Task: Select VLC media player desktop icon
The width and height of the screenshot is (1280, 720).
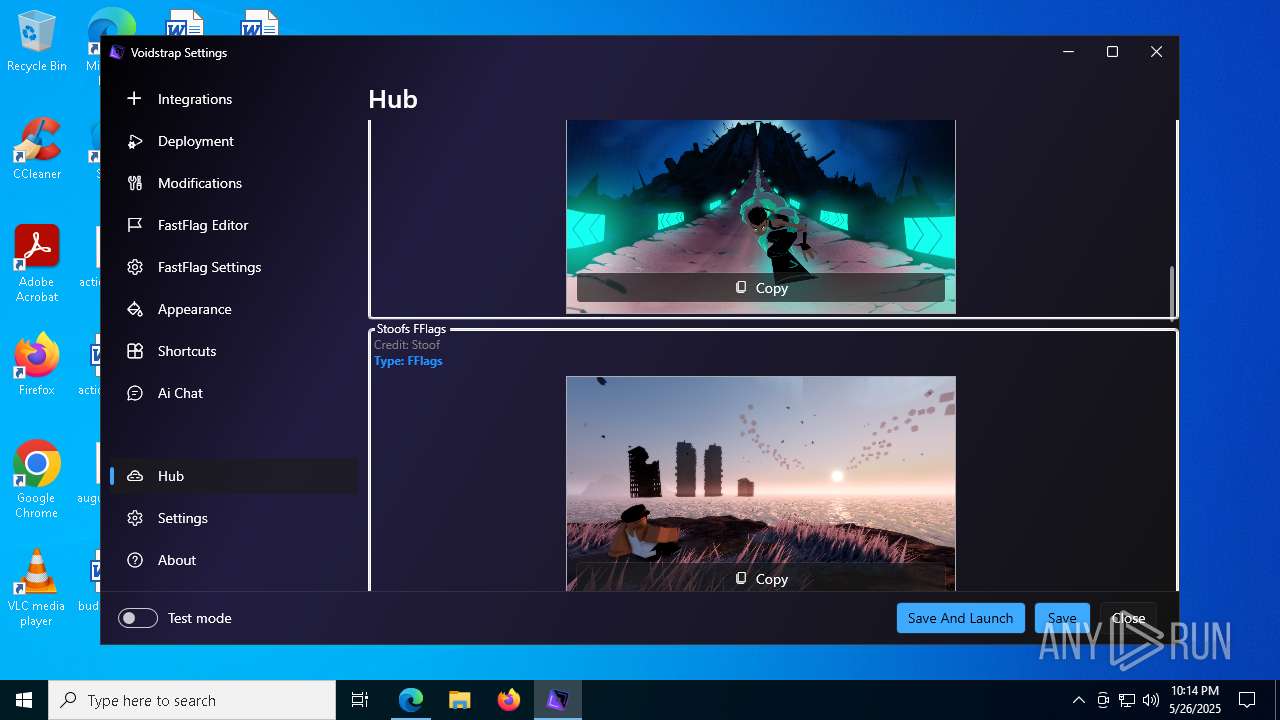Action: click(x=37, y=588)
